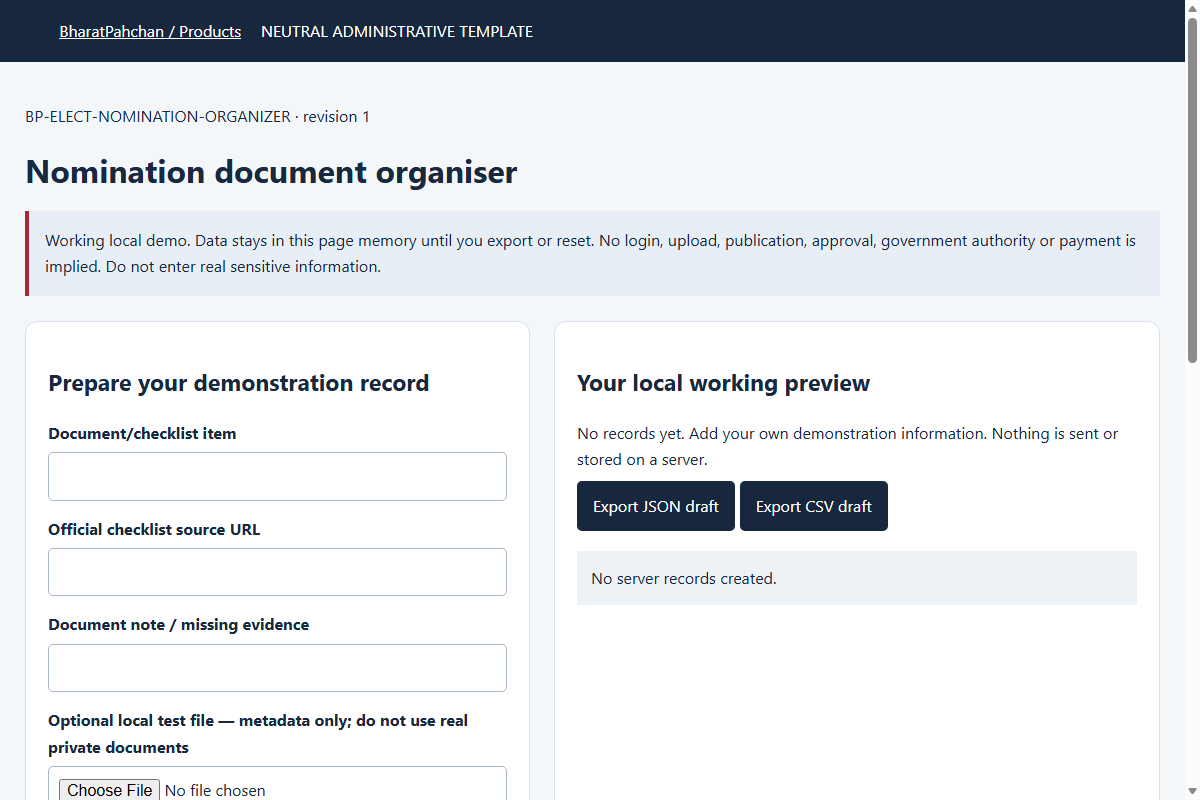Click the "Official checklist source URL" label
This screenshot has width=1200, height=800.
(x=154, y=529)
